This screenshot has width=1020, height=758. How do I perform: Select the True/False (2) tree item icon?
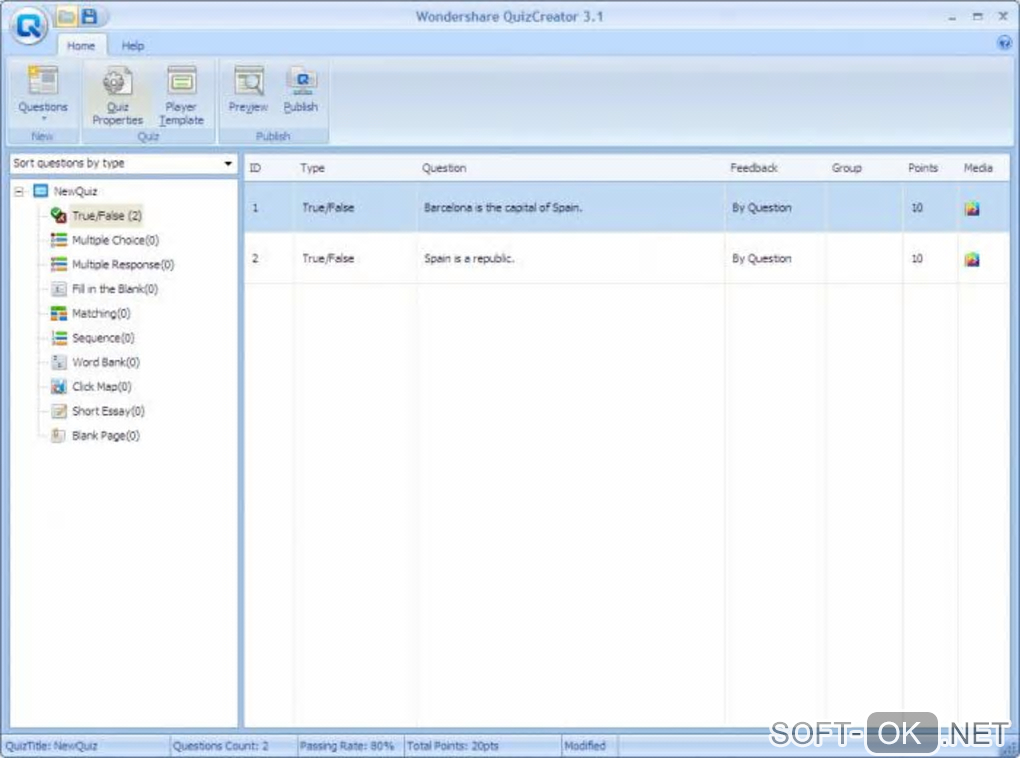[58, 215]
